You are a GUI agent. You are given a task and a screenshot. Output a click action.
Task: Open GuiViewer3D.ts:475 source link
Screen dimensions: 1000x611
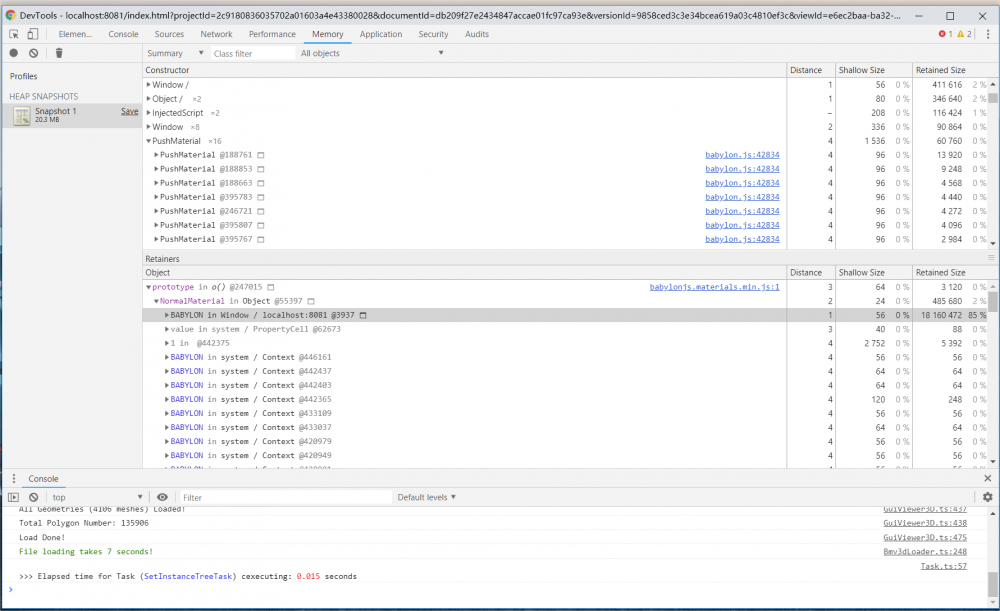point(925,538)
